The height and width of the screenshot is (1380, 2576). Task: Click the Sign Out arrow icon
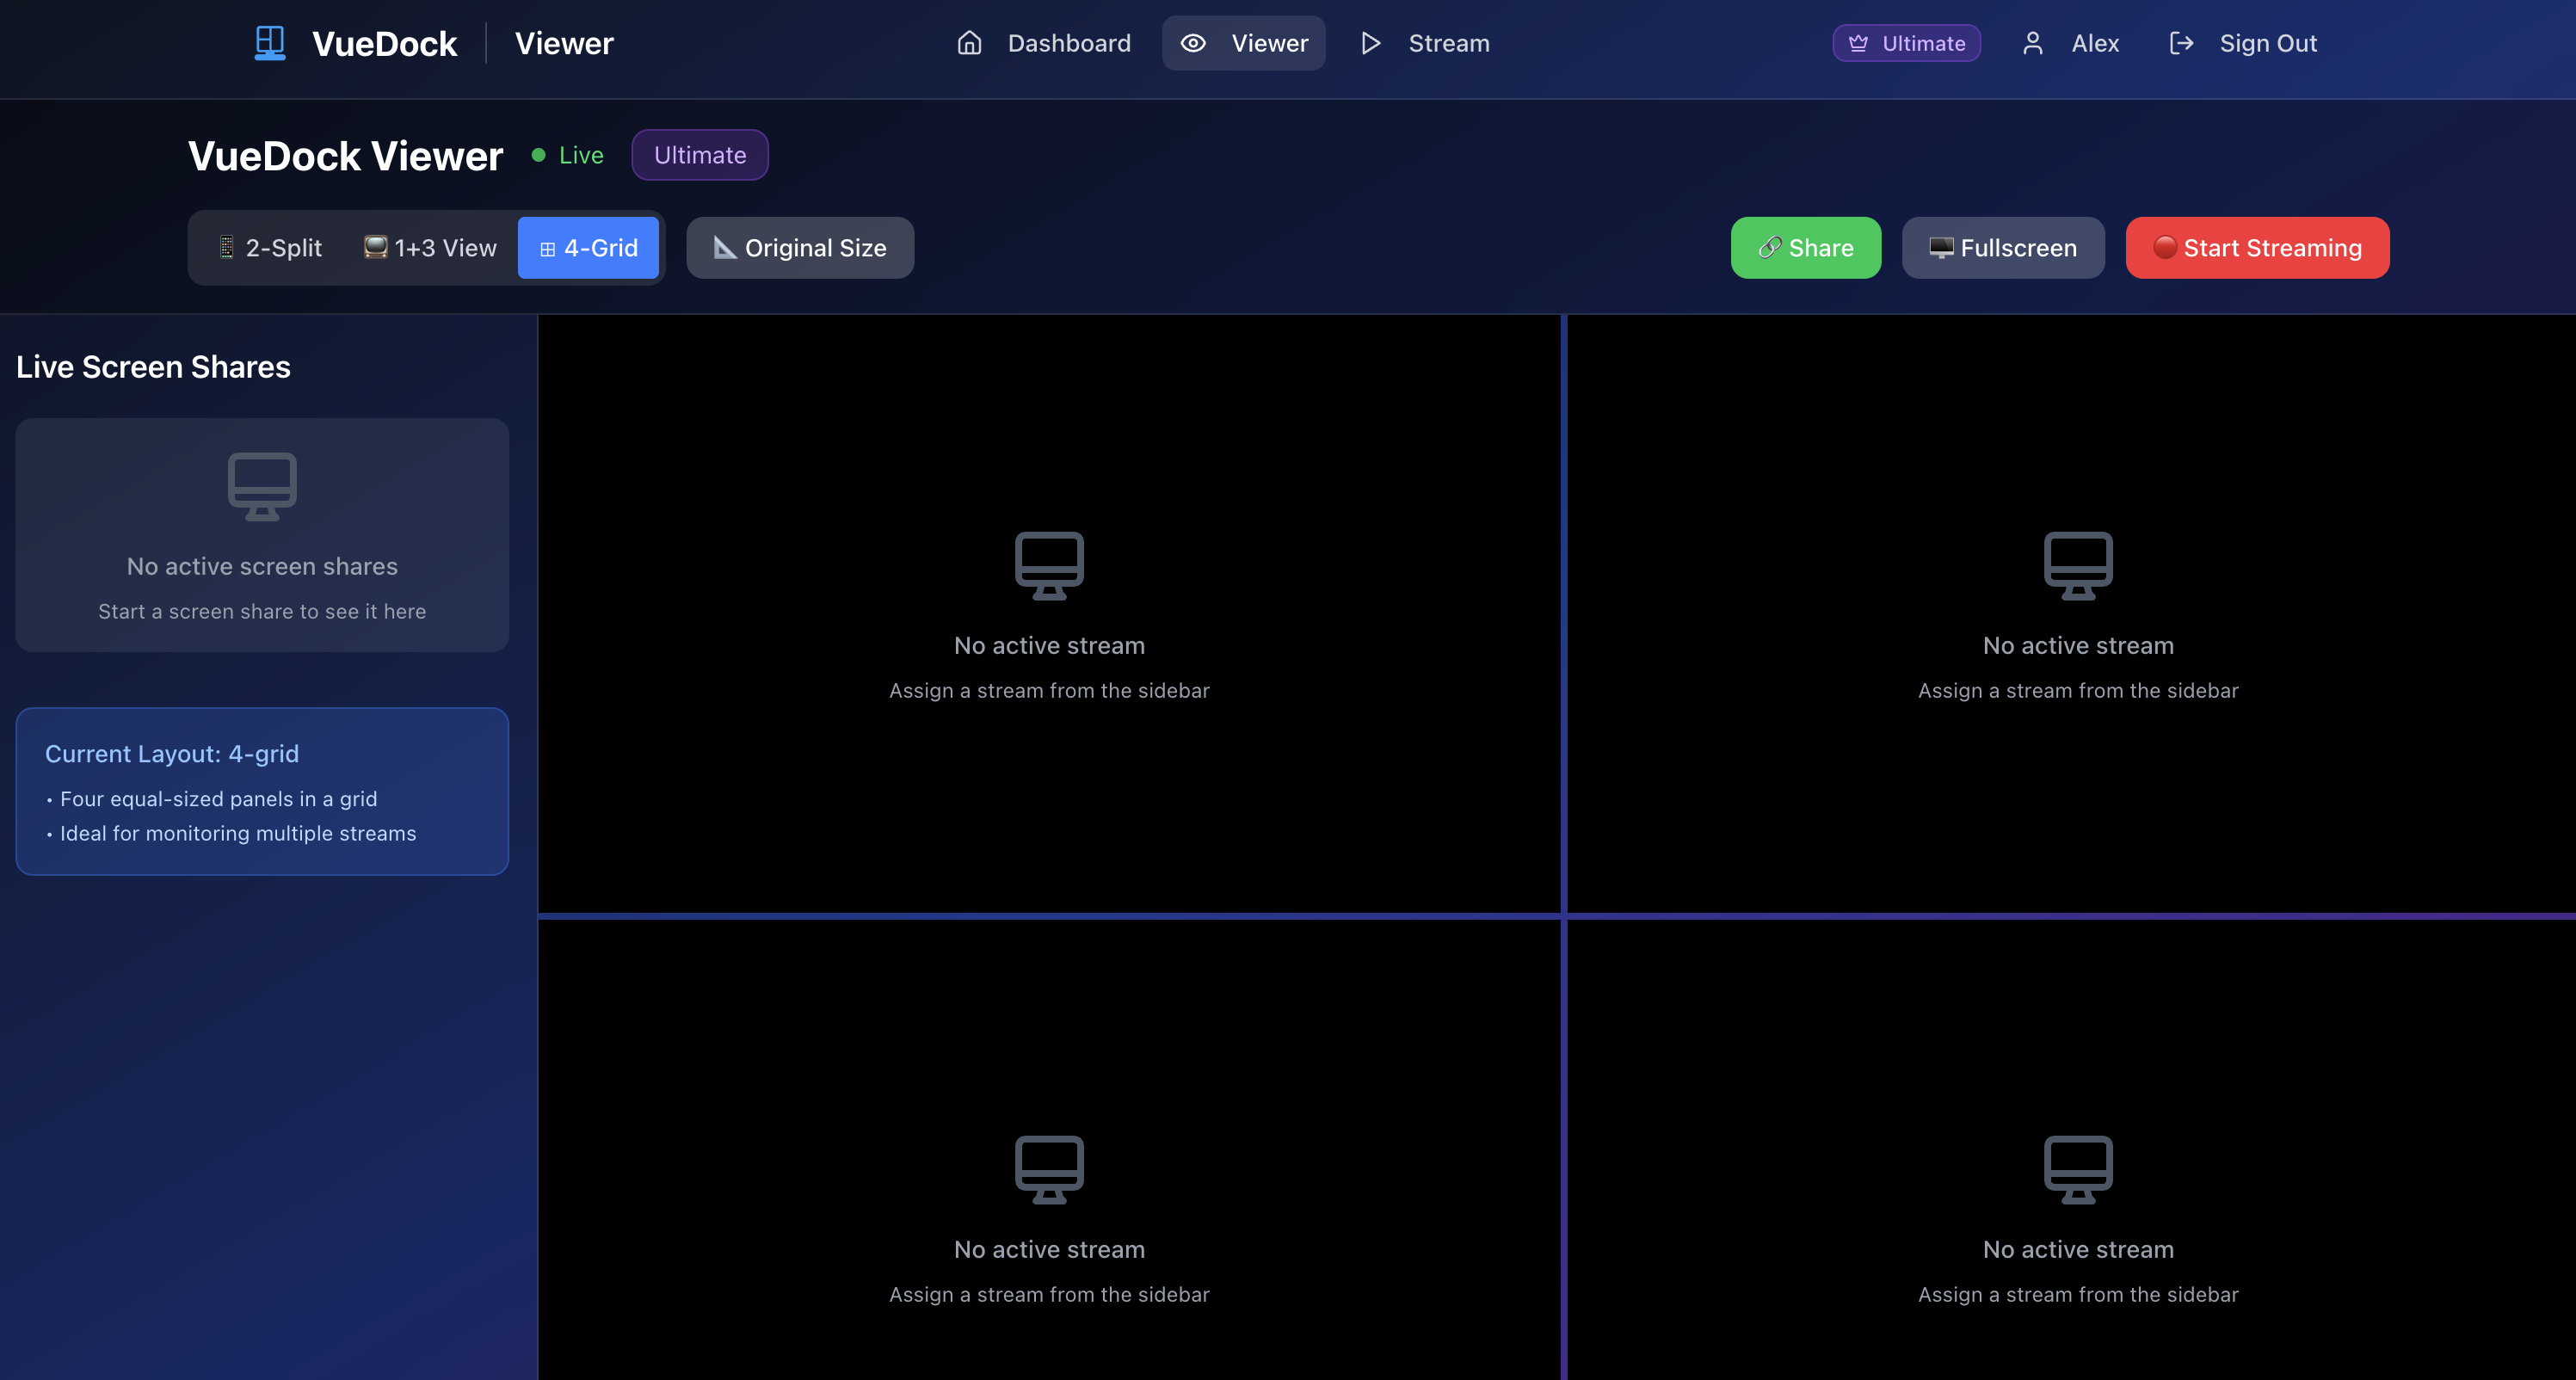(2181, 43)
